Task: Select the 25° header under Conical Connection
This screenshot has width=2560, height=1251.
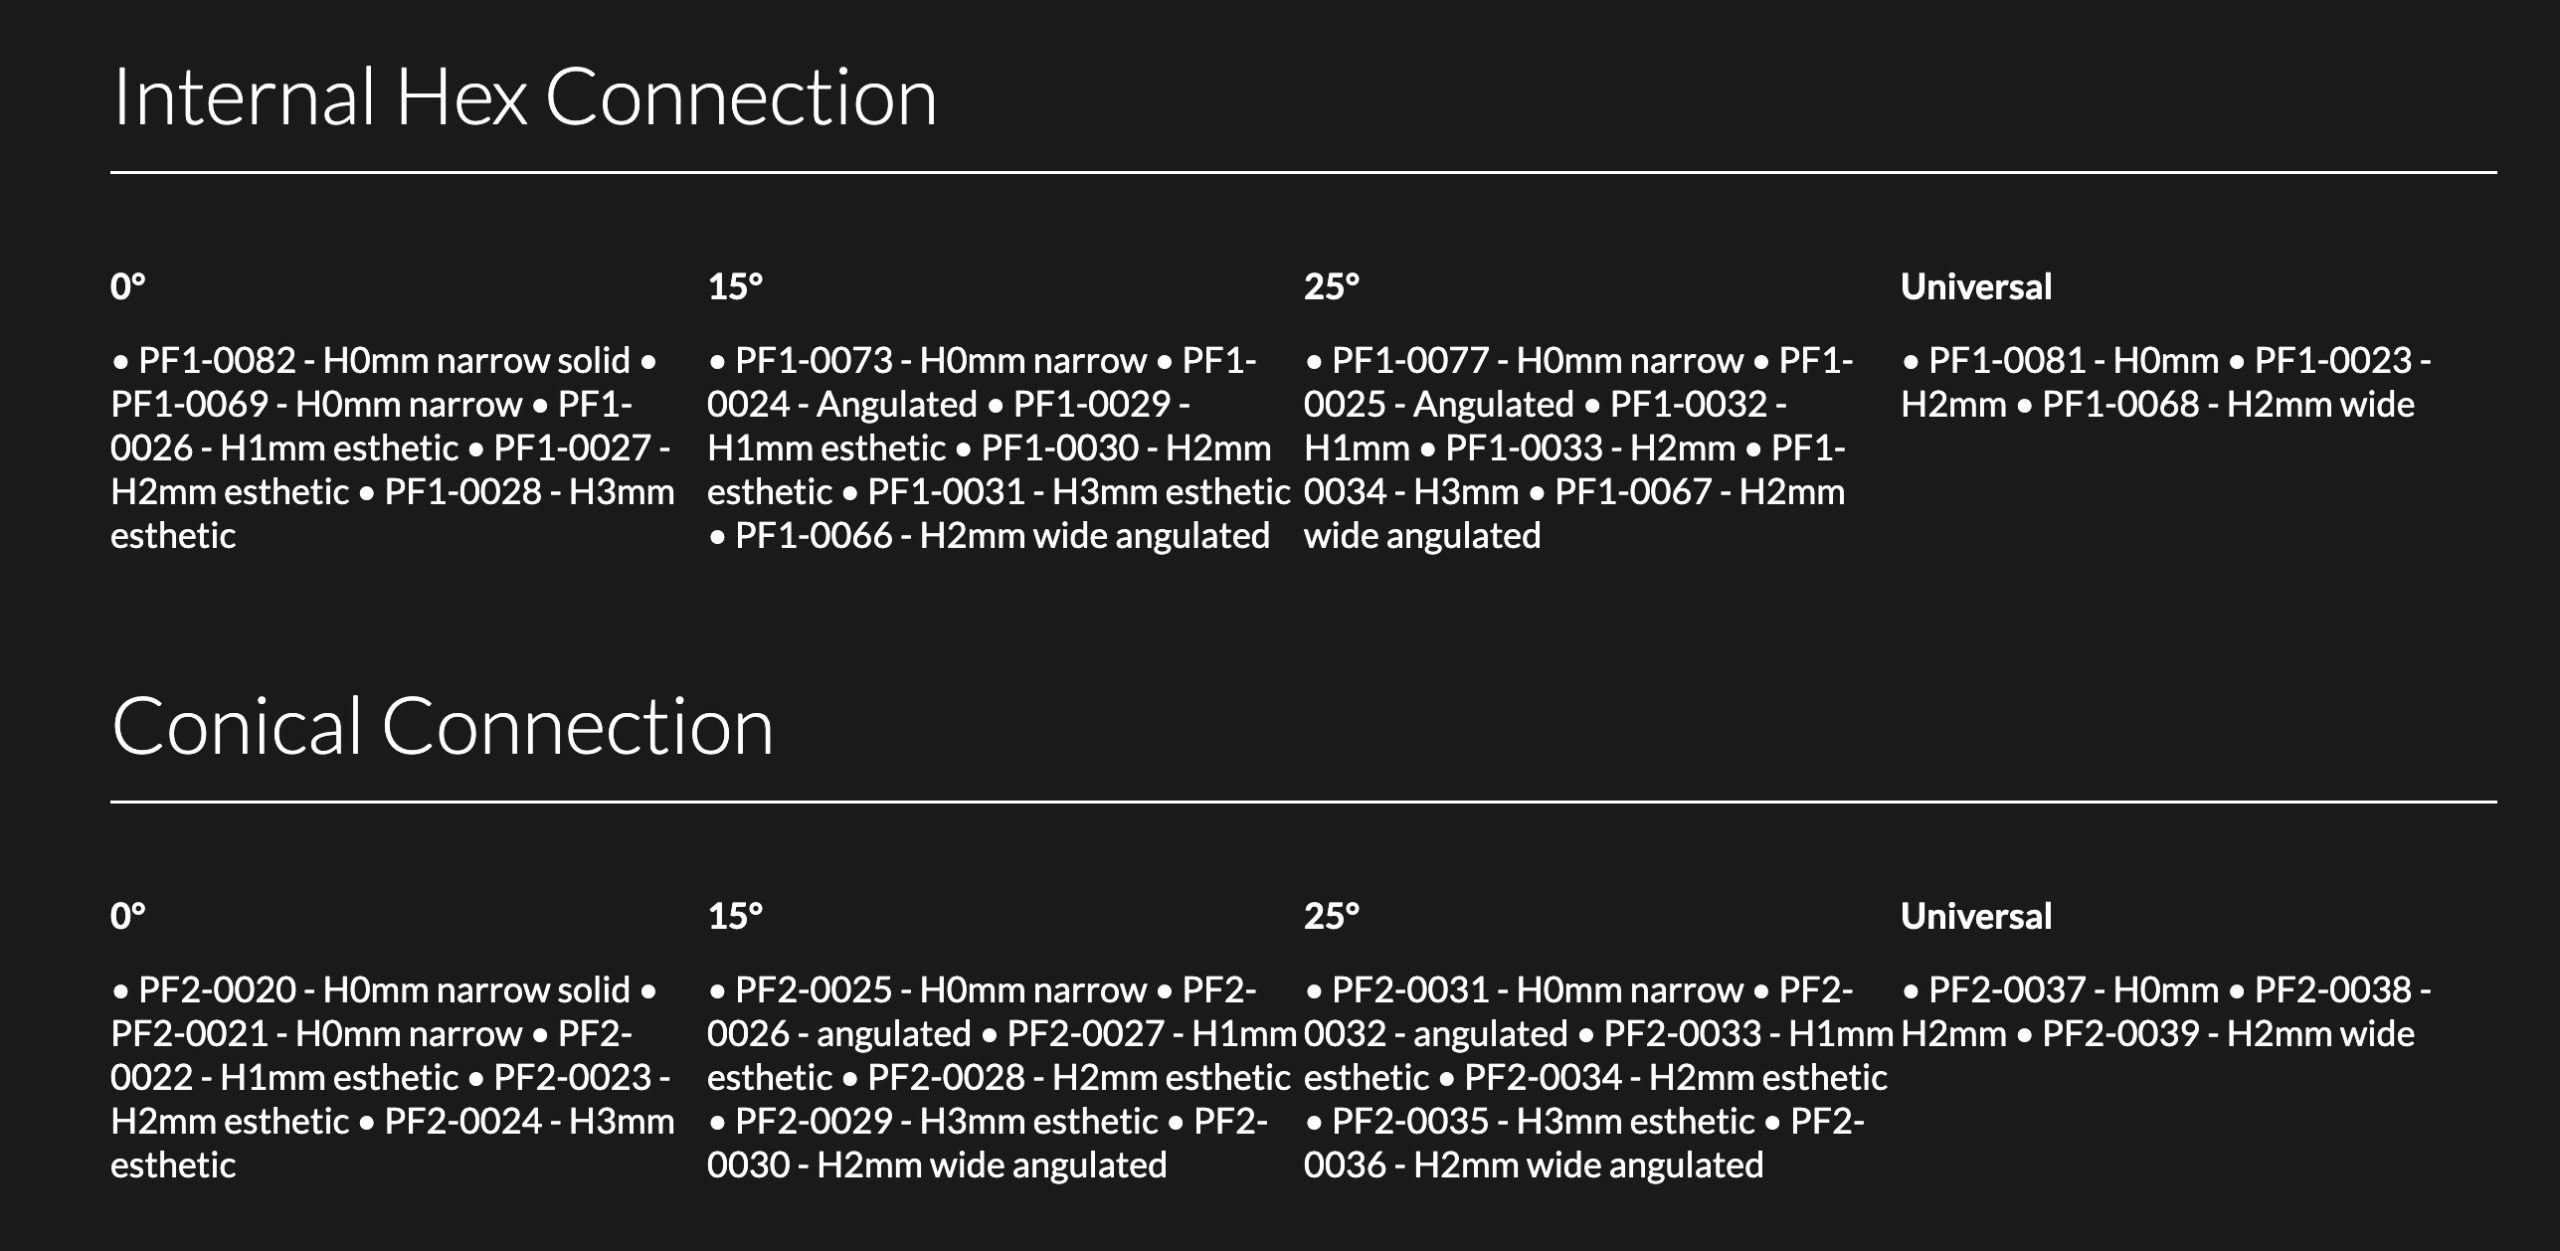Action: click(x=1331, y=916)
